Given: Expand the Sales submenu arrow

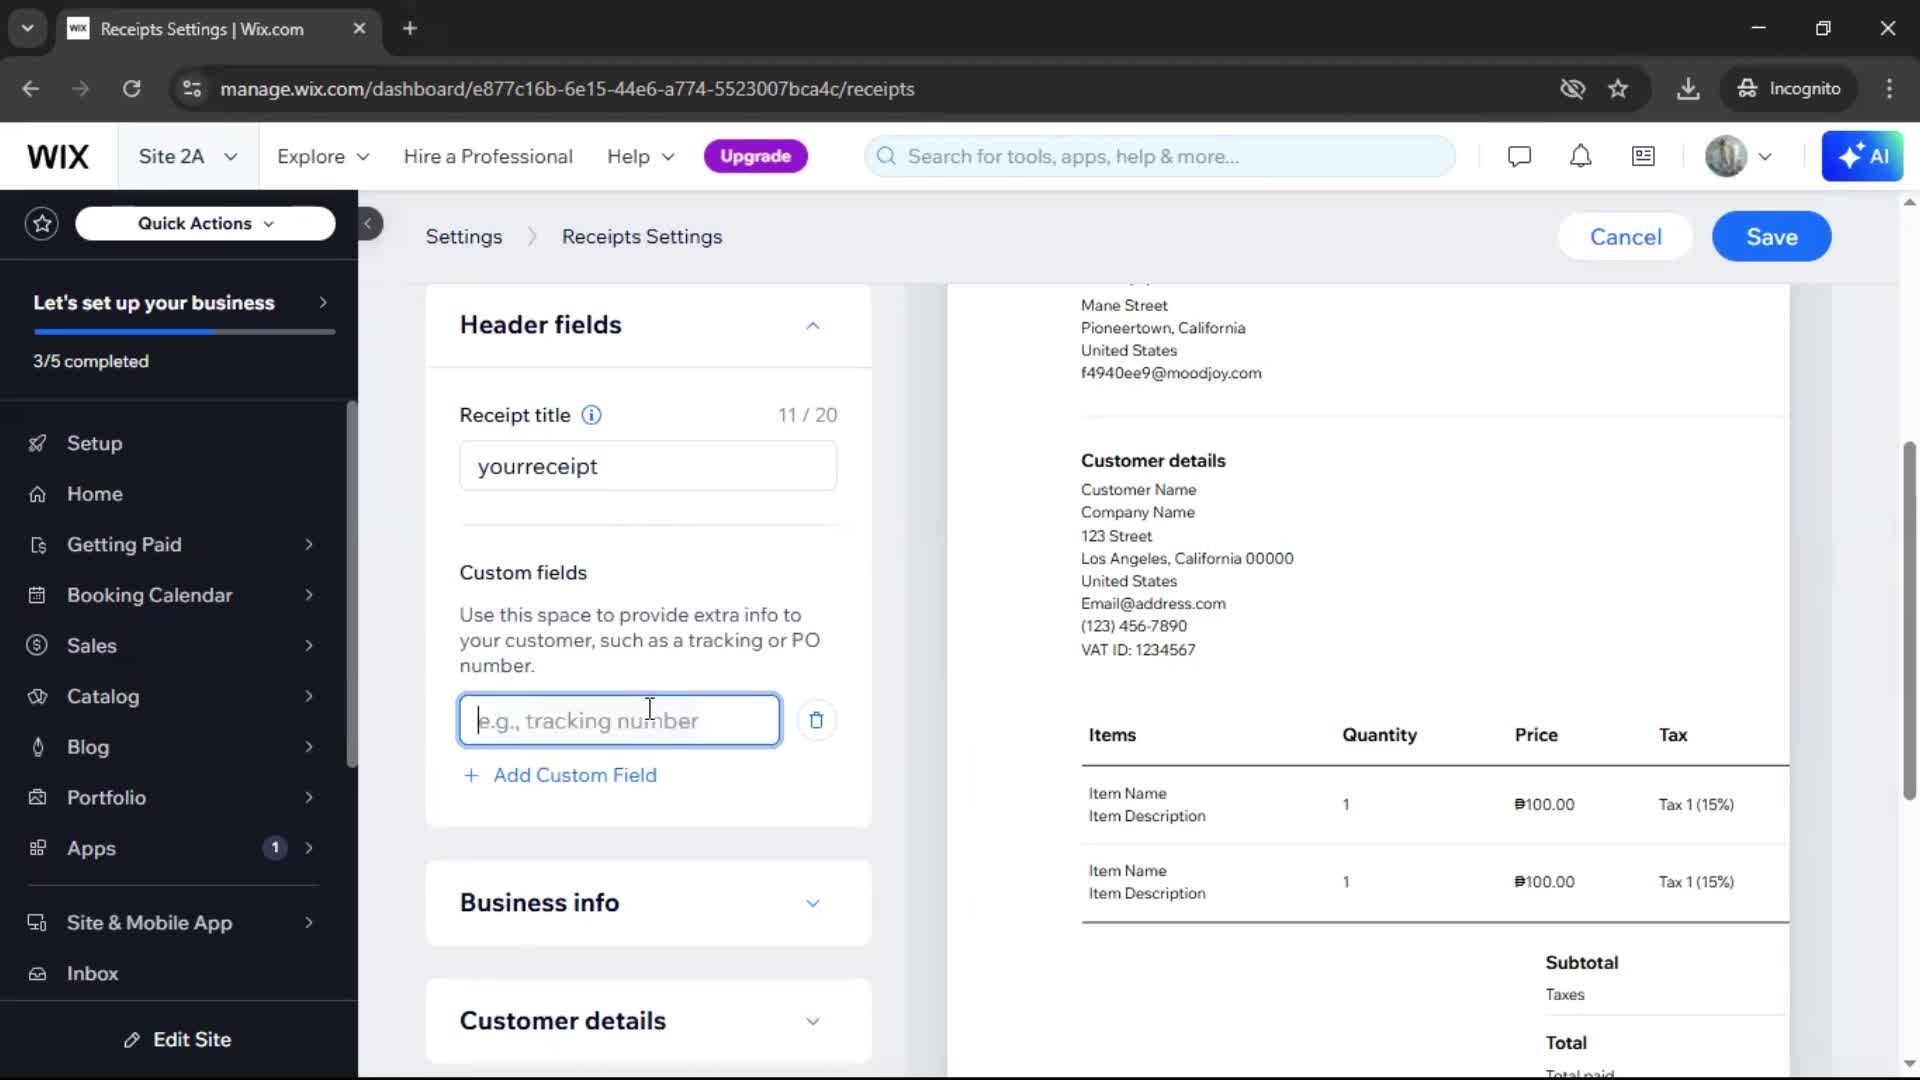Looking at the screenshot, I should (309, 646).
